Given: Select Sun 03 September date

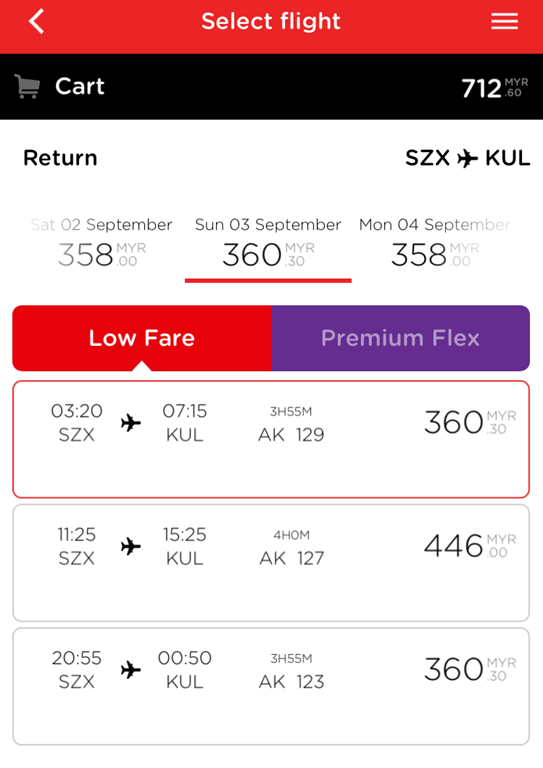Looking at the screenshot, I should tap(268, 243).
